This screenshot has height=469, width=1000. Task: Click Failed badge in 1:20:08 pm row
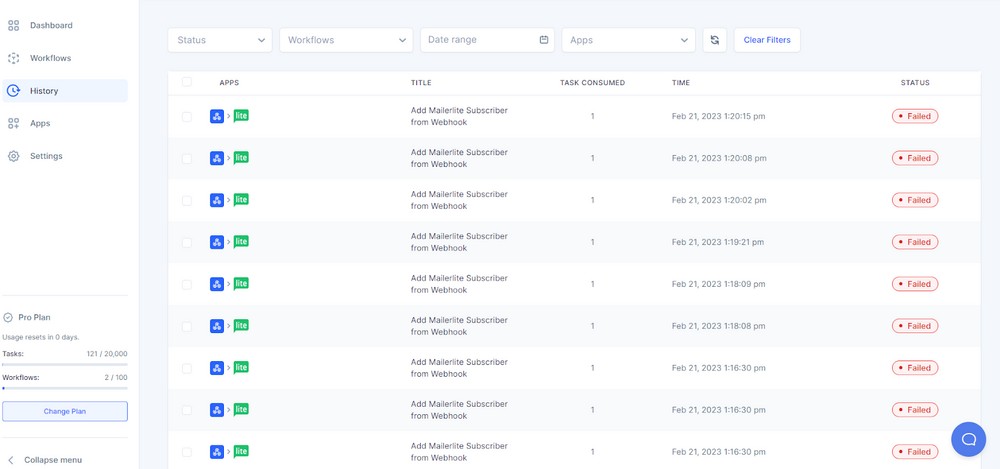[915, 158]
